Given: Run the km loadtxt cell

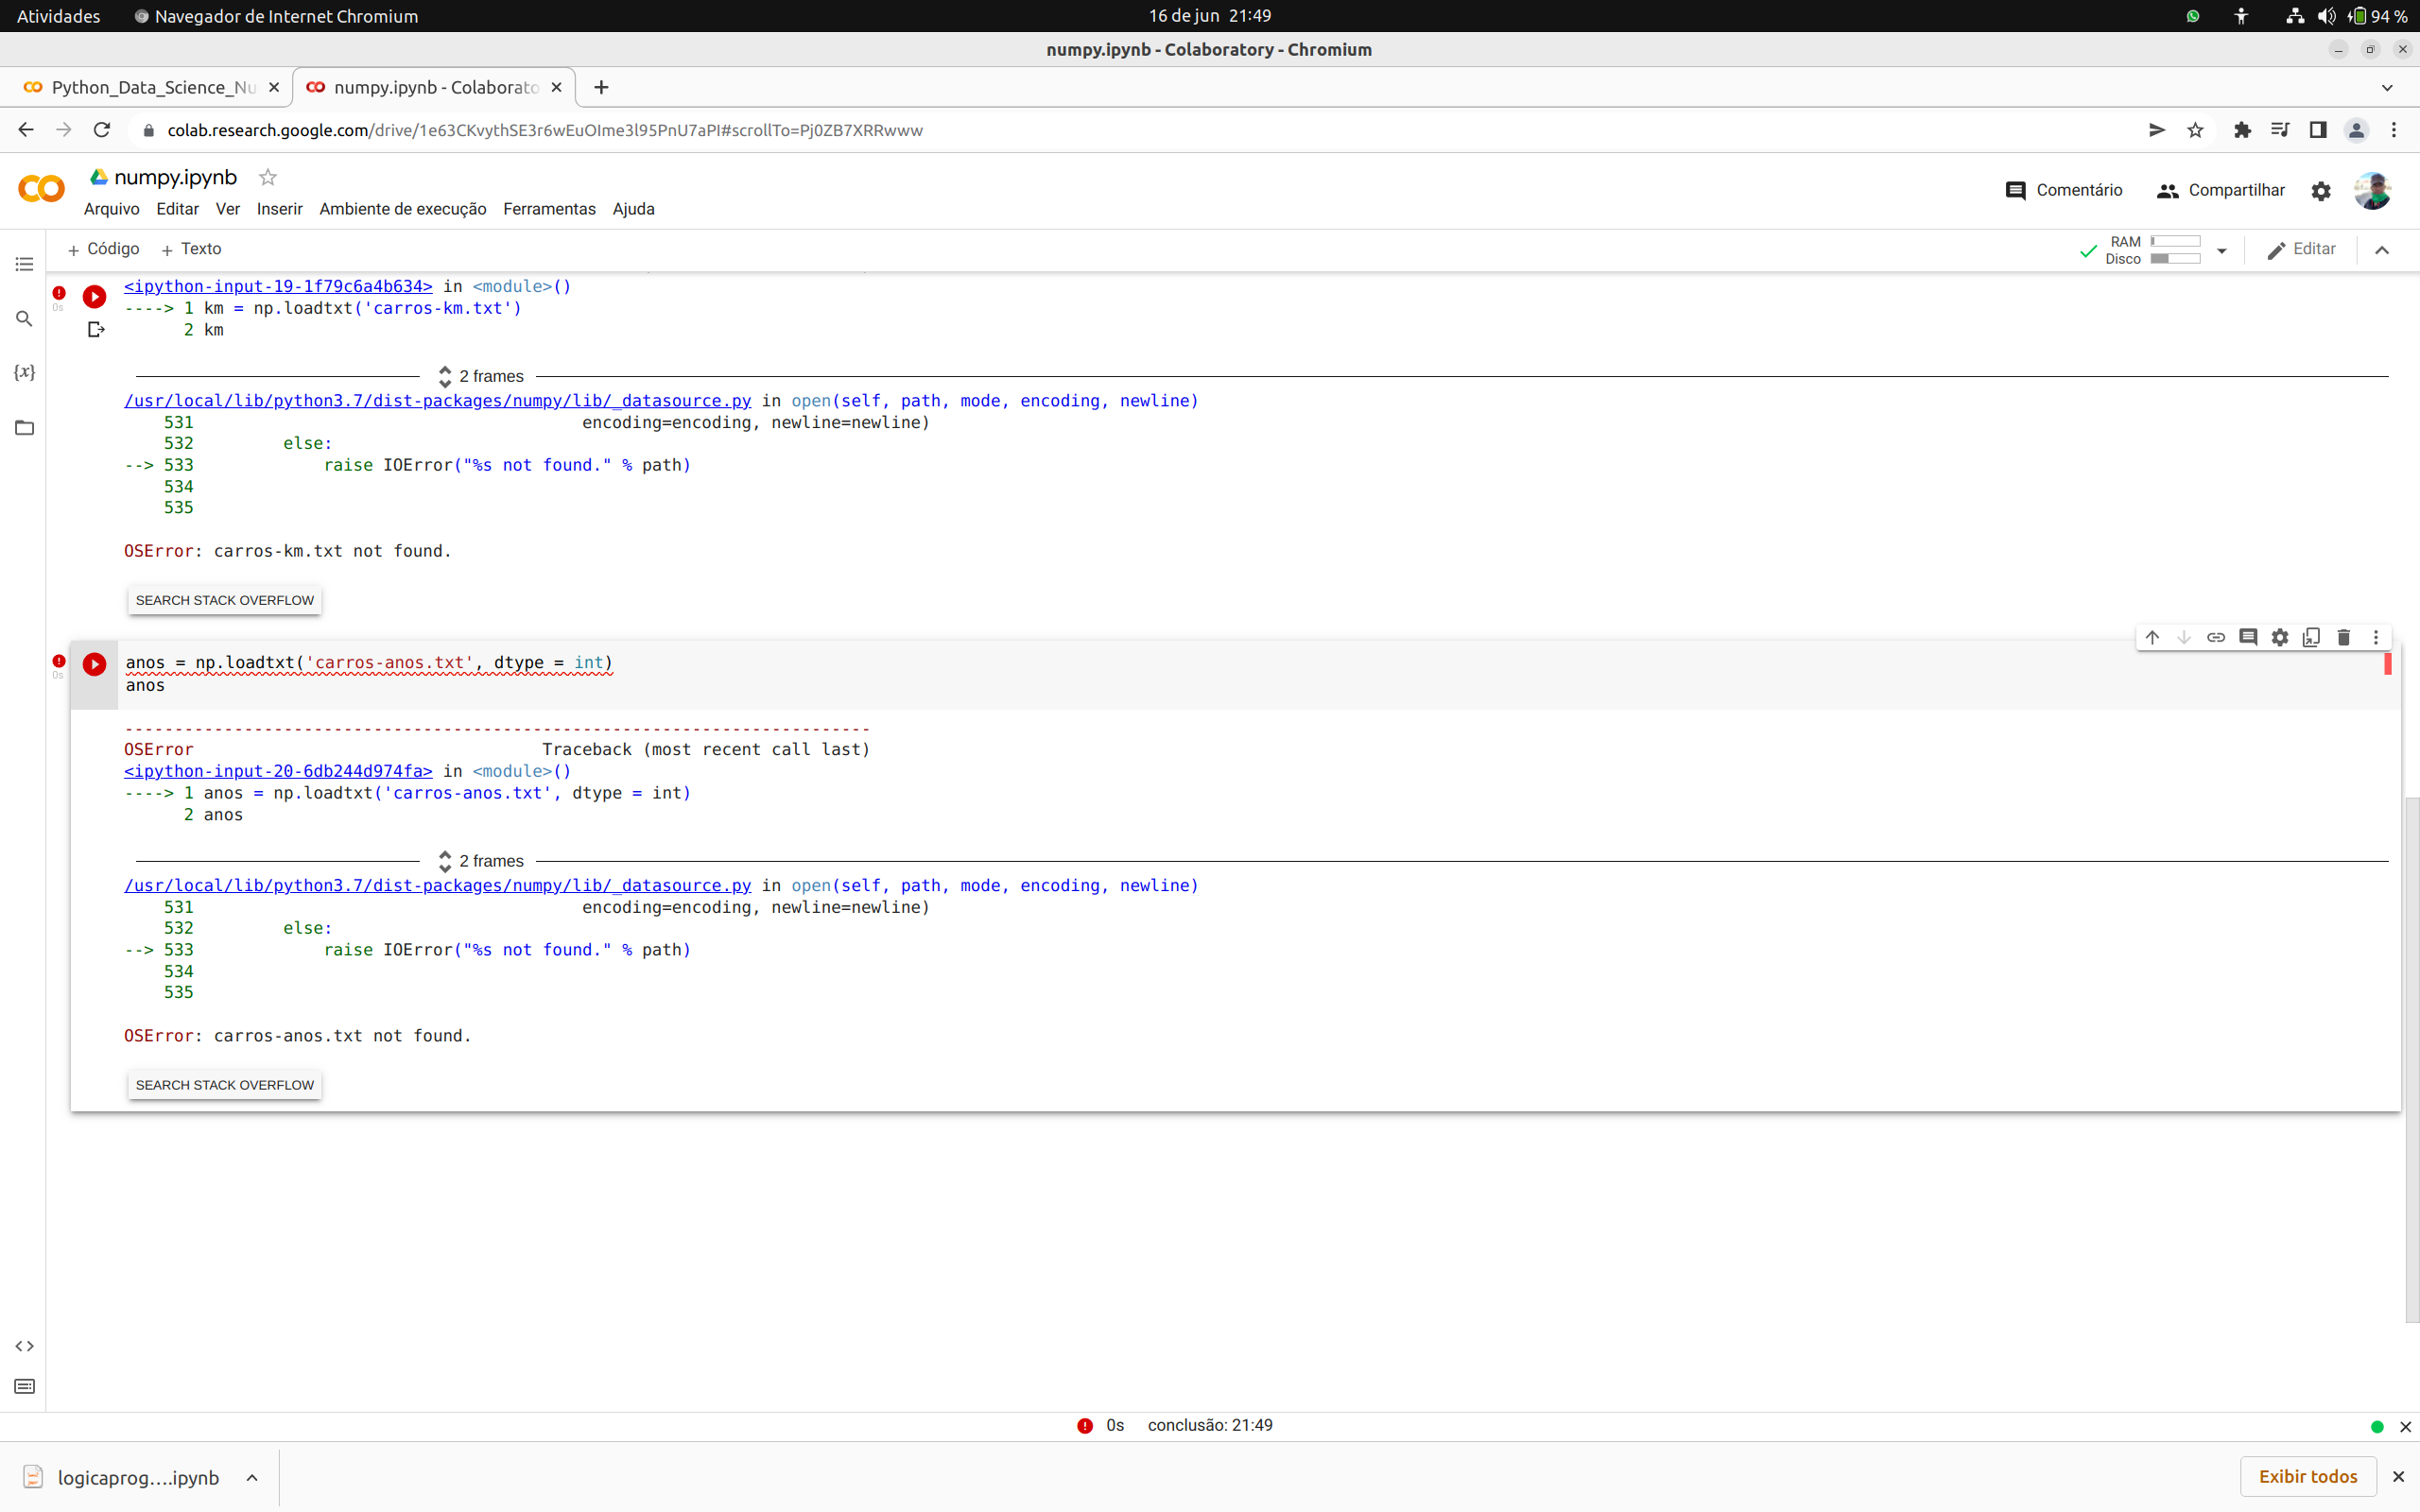Looking at the screenshot, I should [x=94, y=296].
